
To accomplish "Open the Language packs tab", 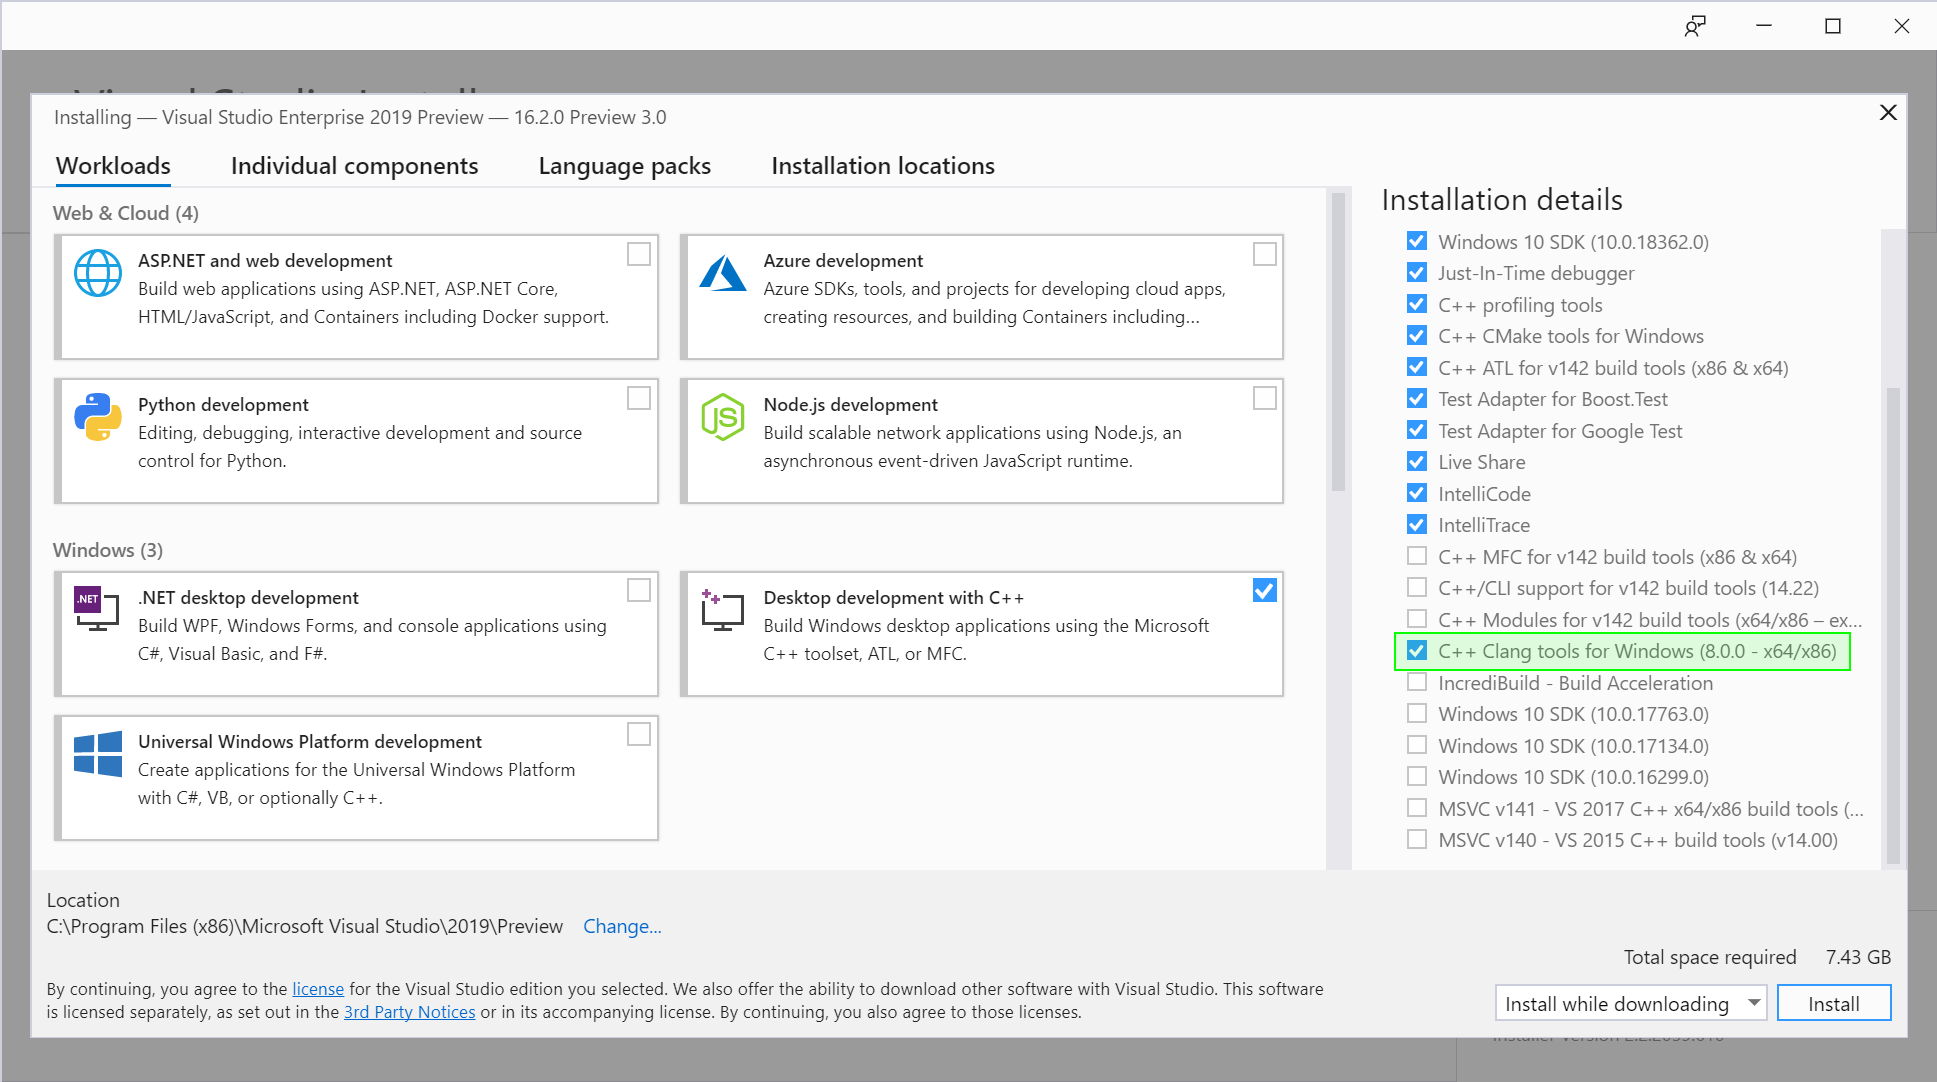I will click(624, 165).
